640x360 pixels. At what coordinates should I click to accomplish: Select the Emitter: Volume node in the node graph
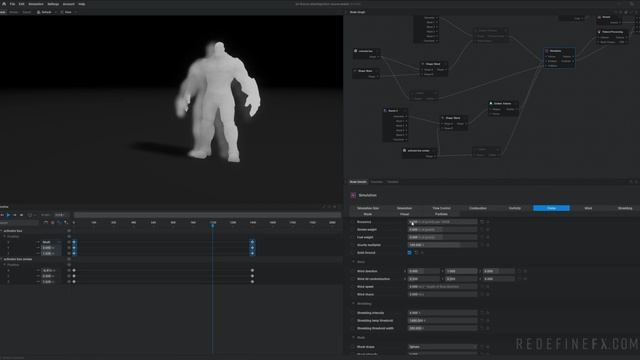pos(503,109)
